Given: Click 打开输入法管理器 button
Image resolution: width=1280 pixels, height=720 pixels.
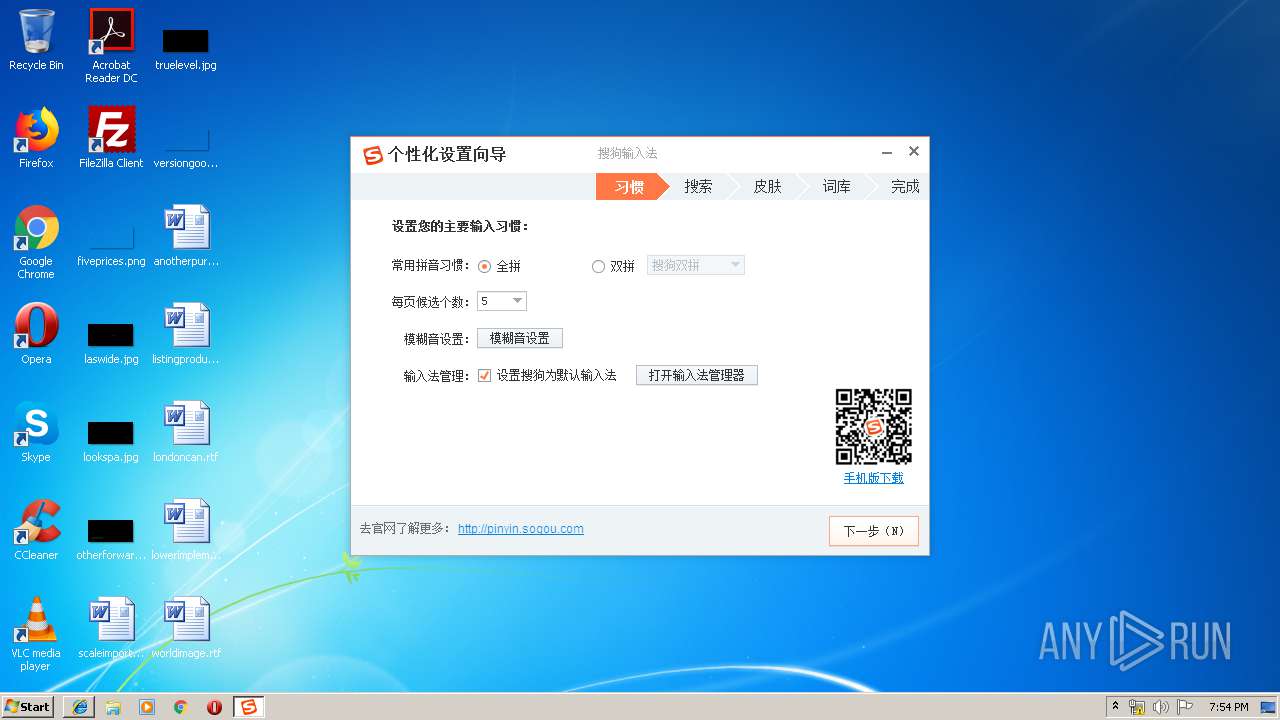Looking at the screenshot, I should (697, 375).
